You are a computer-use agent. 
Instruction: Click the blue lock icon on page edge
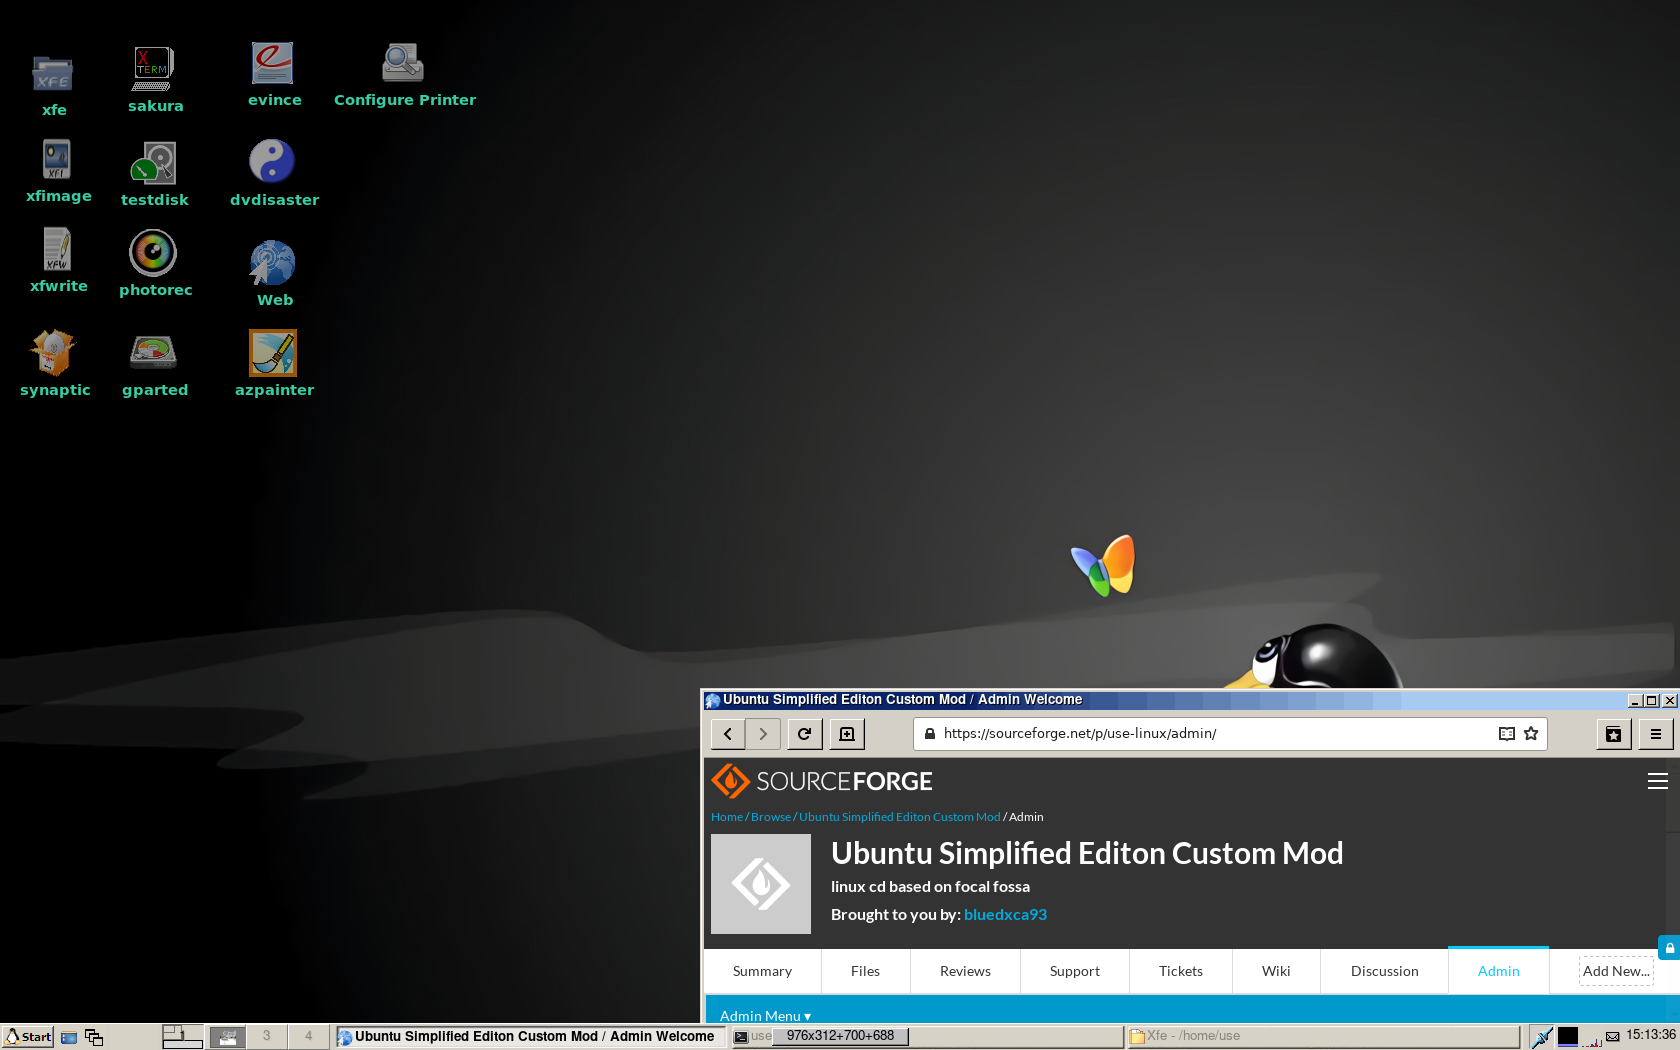(x=1669, y=947)
